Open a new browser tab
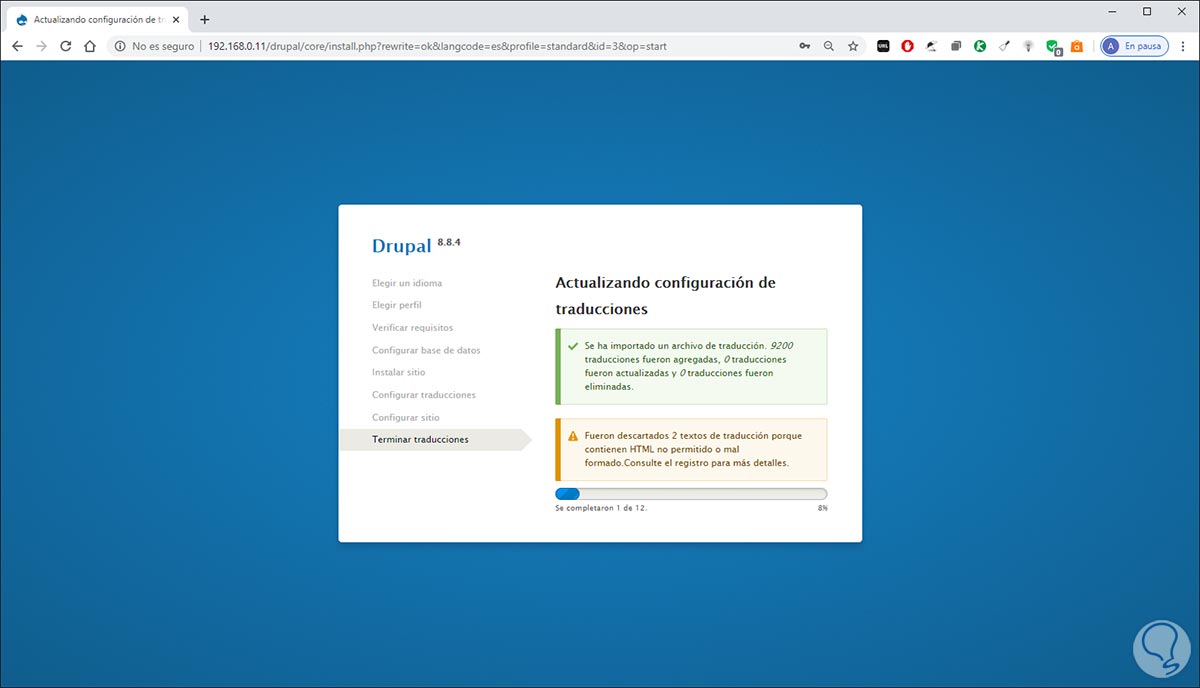The image size is (1200, 688). tap(205, 19)
